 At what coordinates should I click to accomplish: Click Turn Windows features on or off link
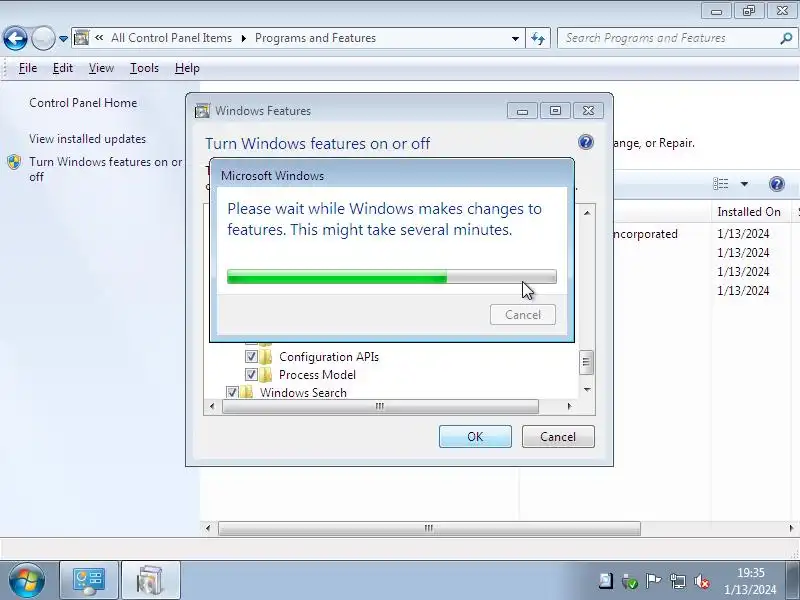[106, 169]
